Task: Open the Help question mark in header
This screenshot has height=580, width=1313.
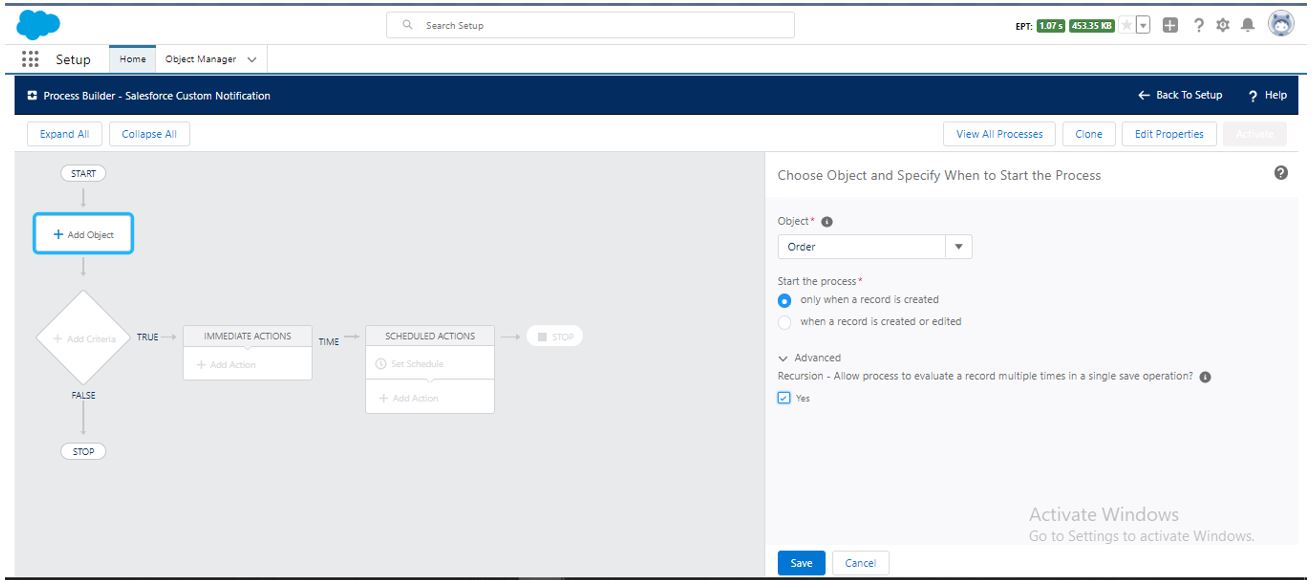Action: click(x=1197, y=24)
